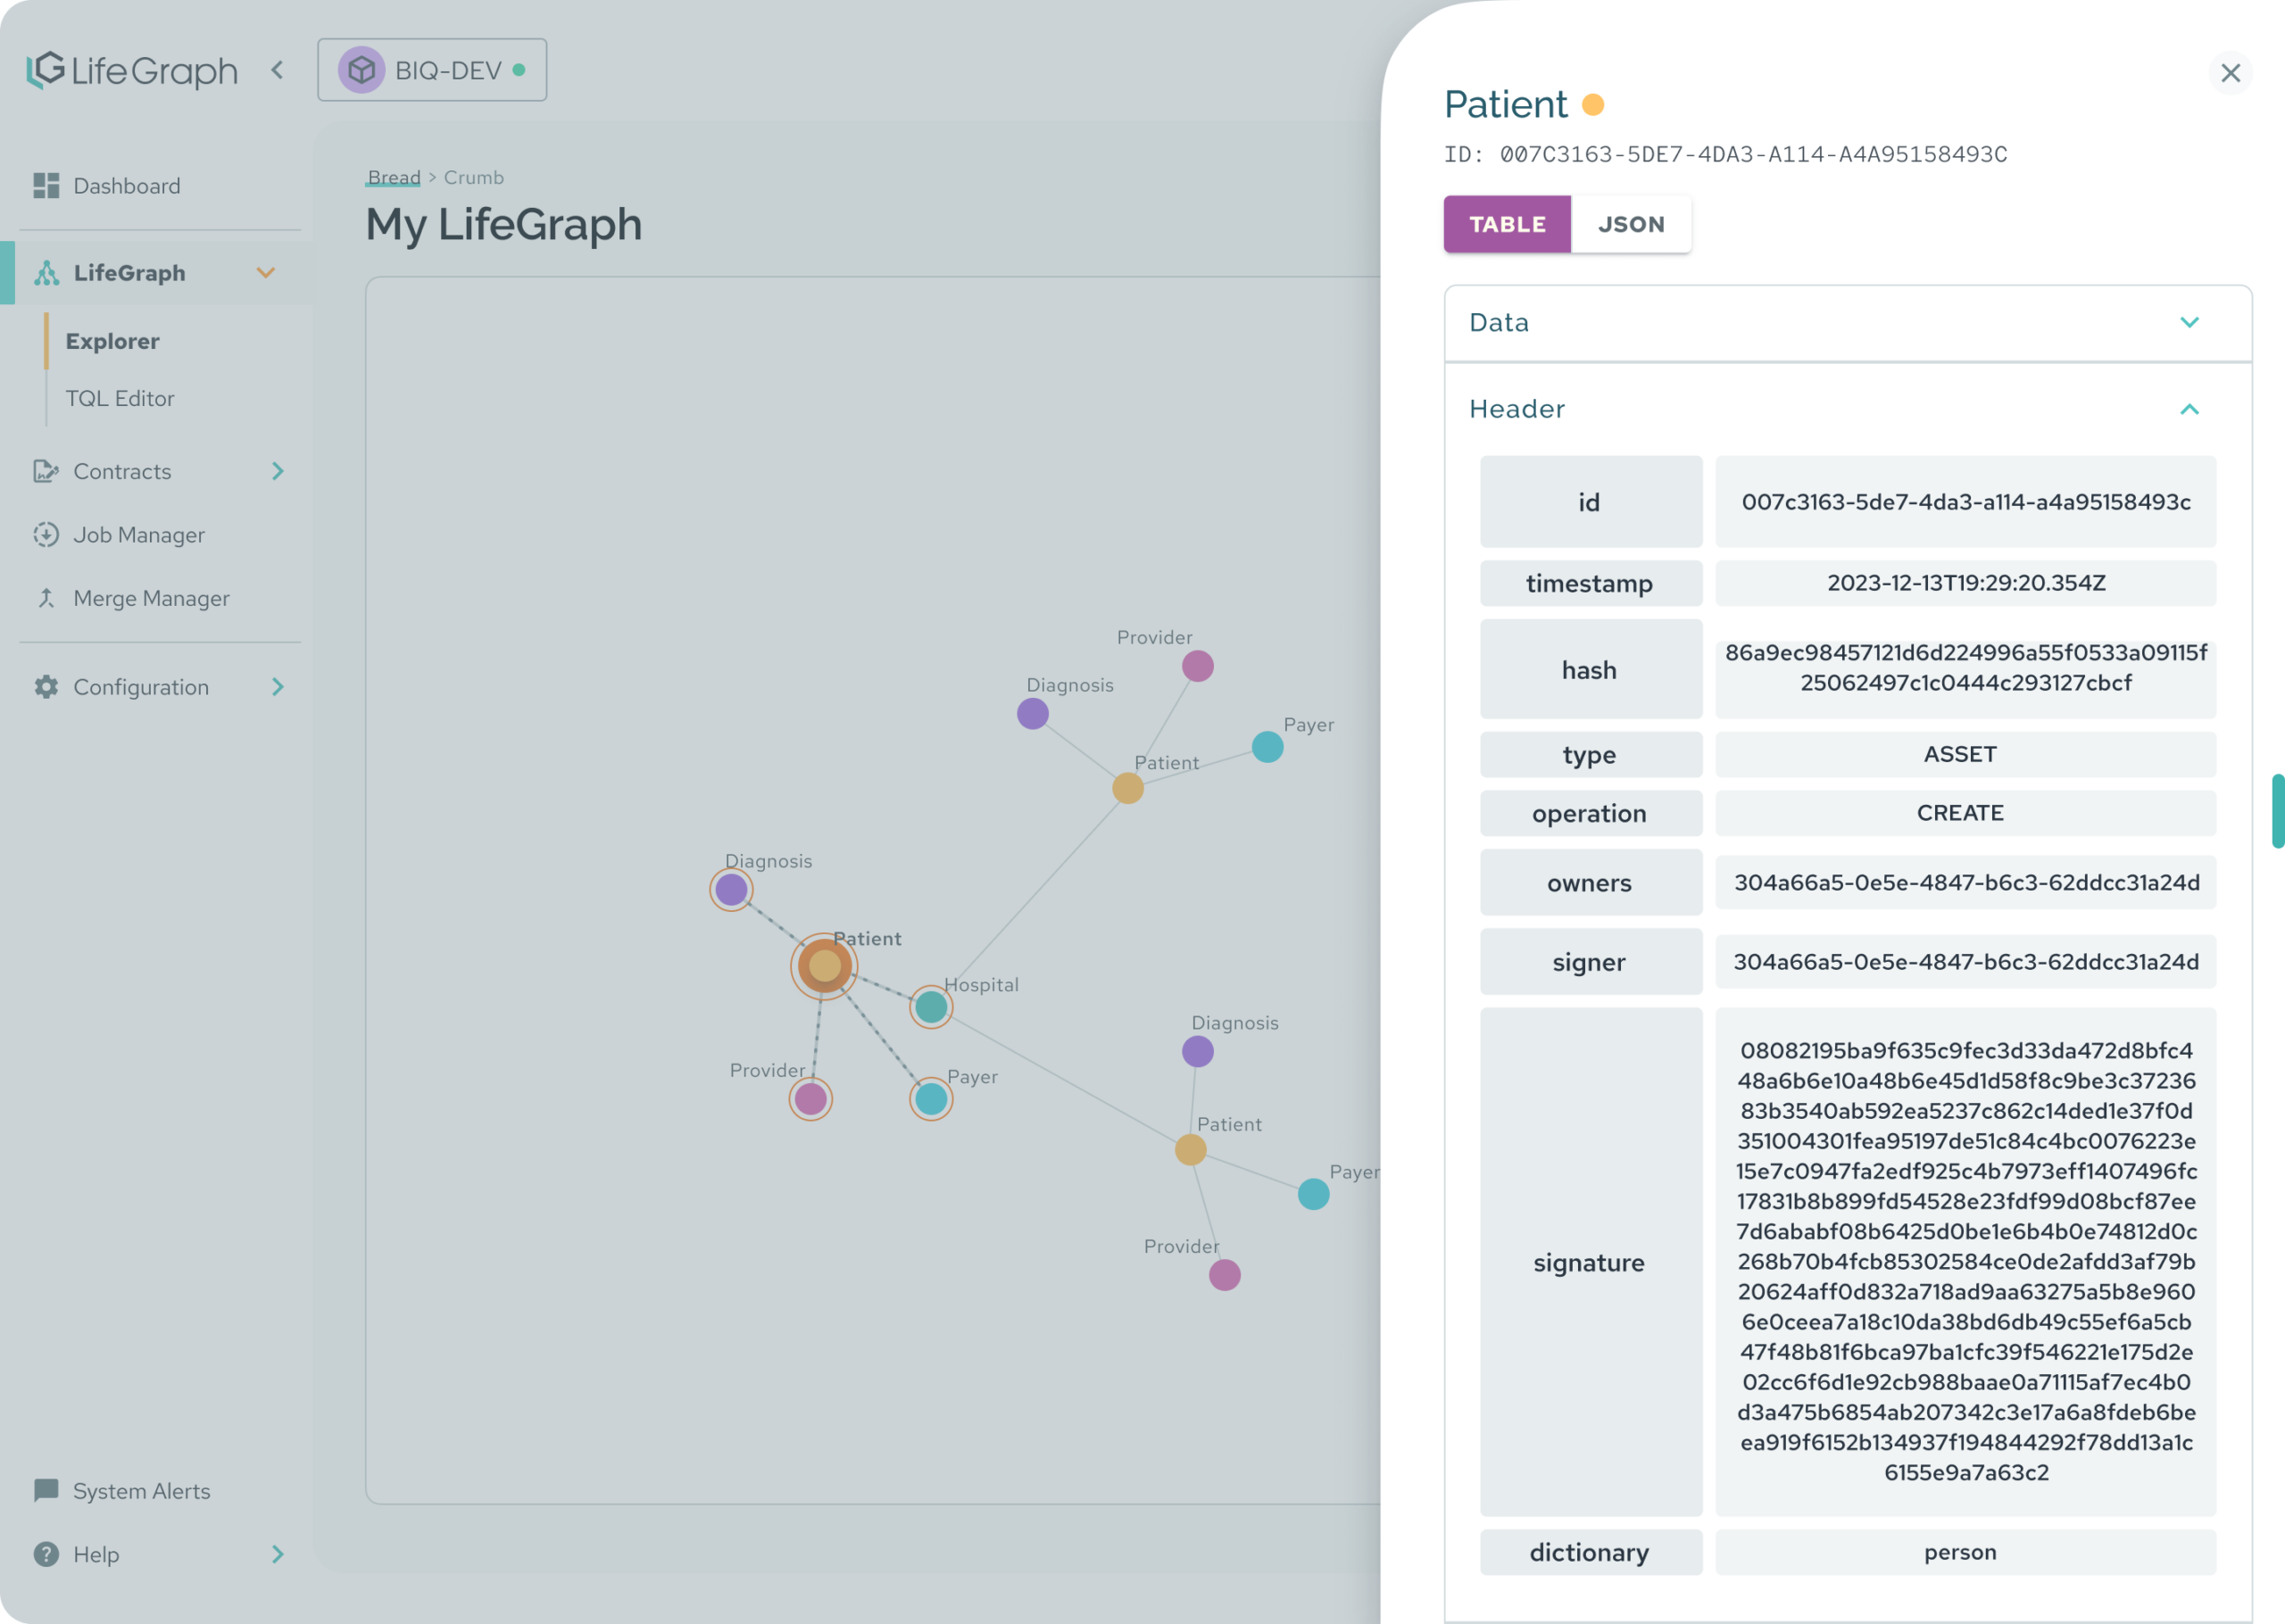
Task: Click the Dashboard grid icon
Action: (46, 186)
